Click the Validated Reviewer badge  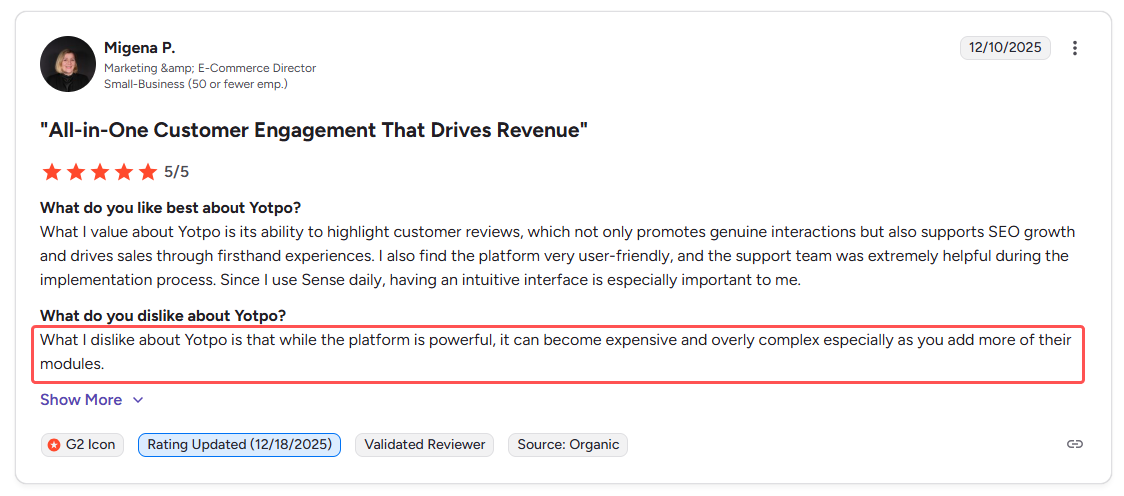pyautogui.click(x=424, y=444)
